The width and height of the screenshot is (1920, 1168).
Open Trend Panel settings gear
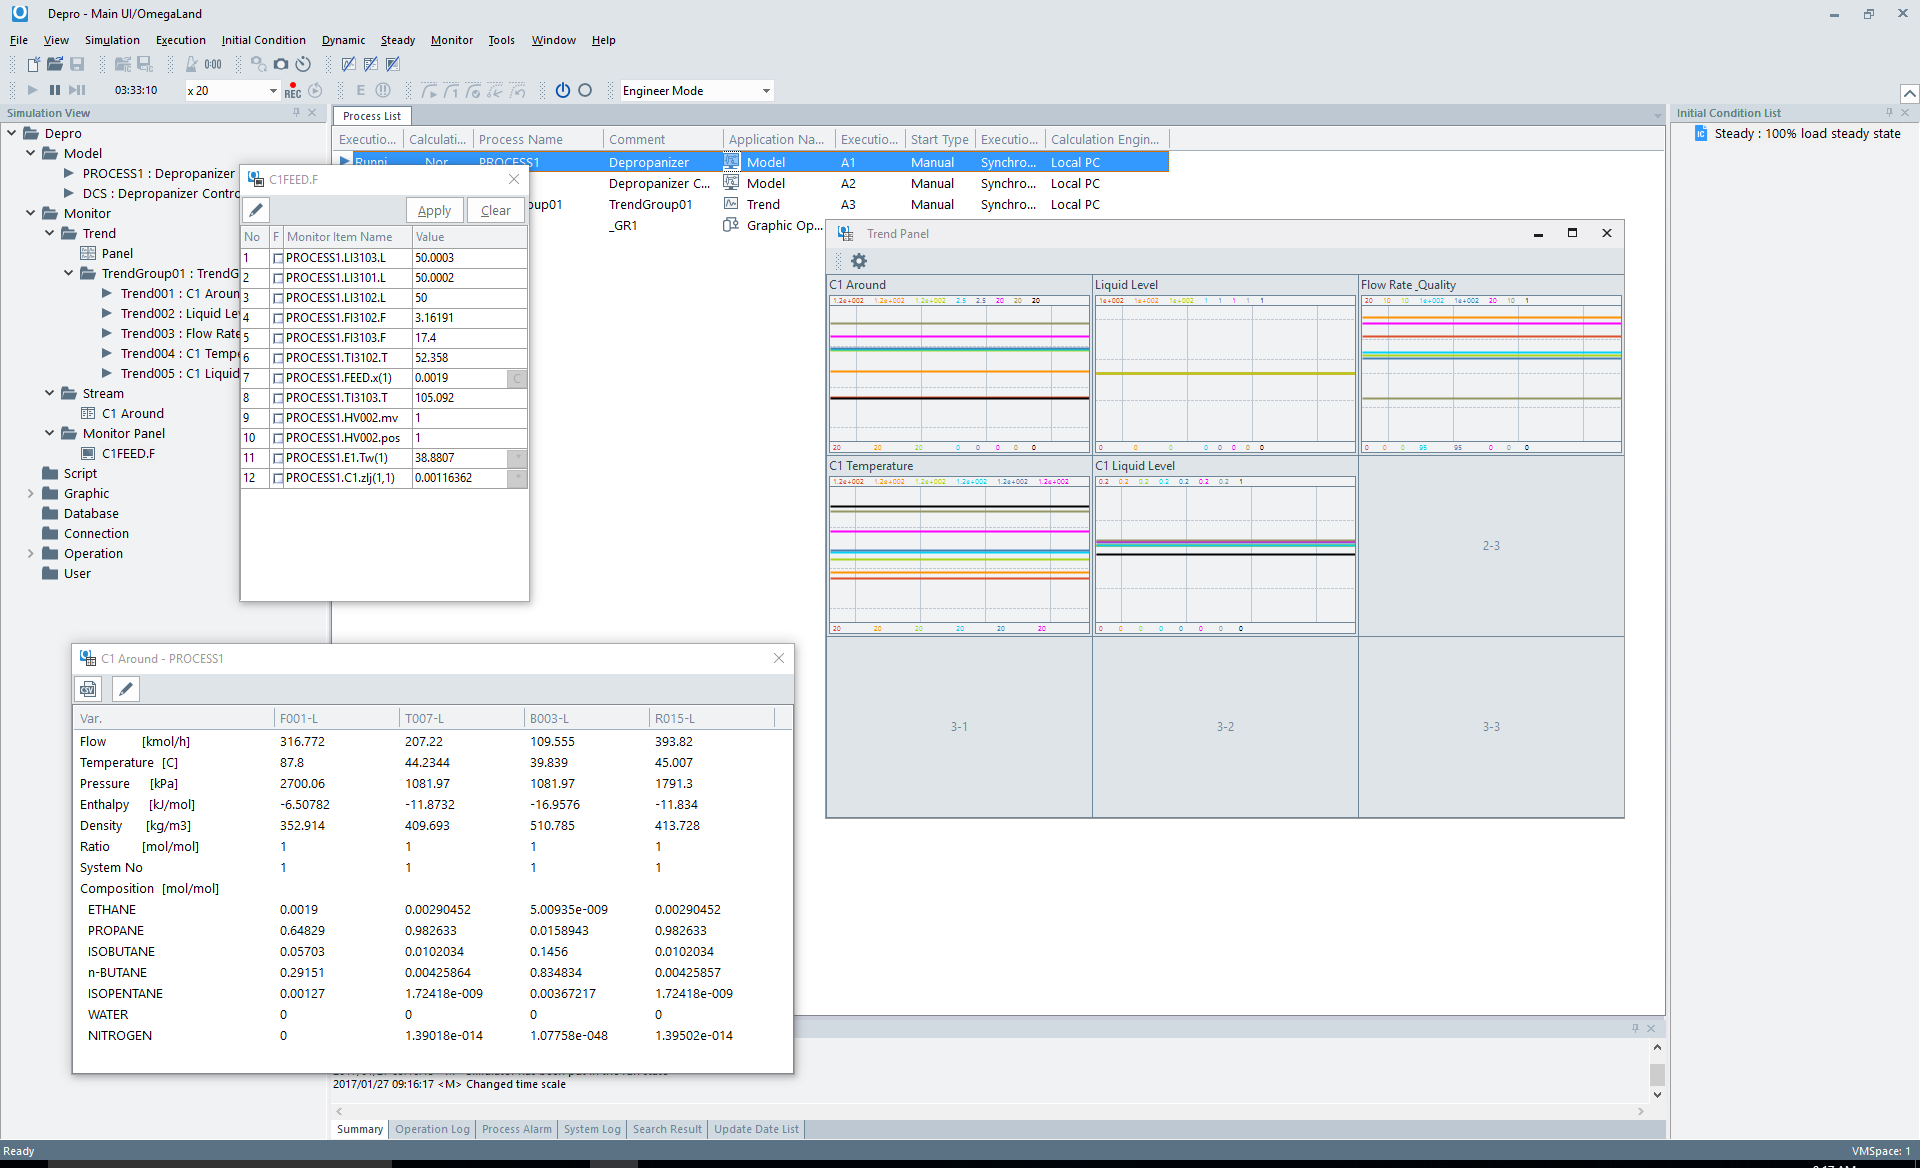pyautogui.click(x=859, y=261)
